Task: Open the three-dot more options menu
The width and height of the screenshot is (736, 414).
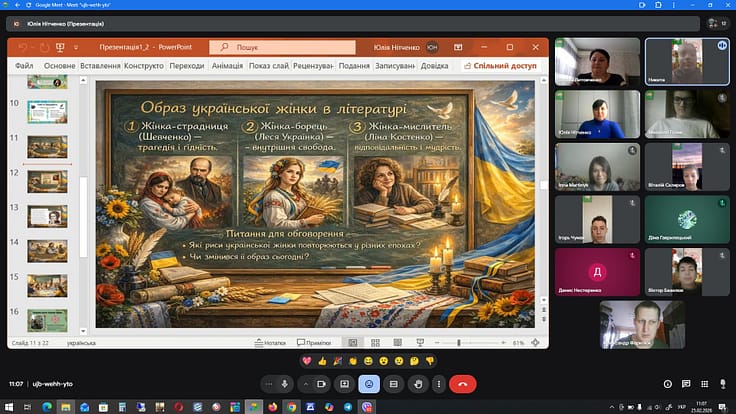Action: click(437, 383)
